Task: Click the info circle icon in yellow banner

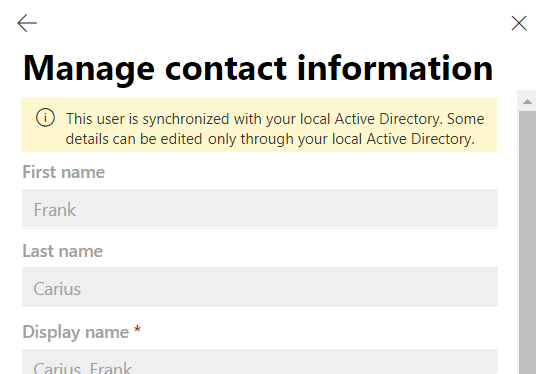Action: [x=45, y=118]
